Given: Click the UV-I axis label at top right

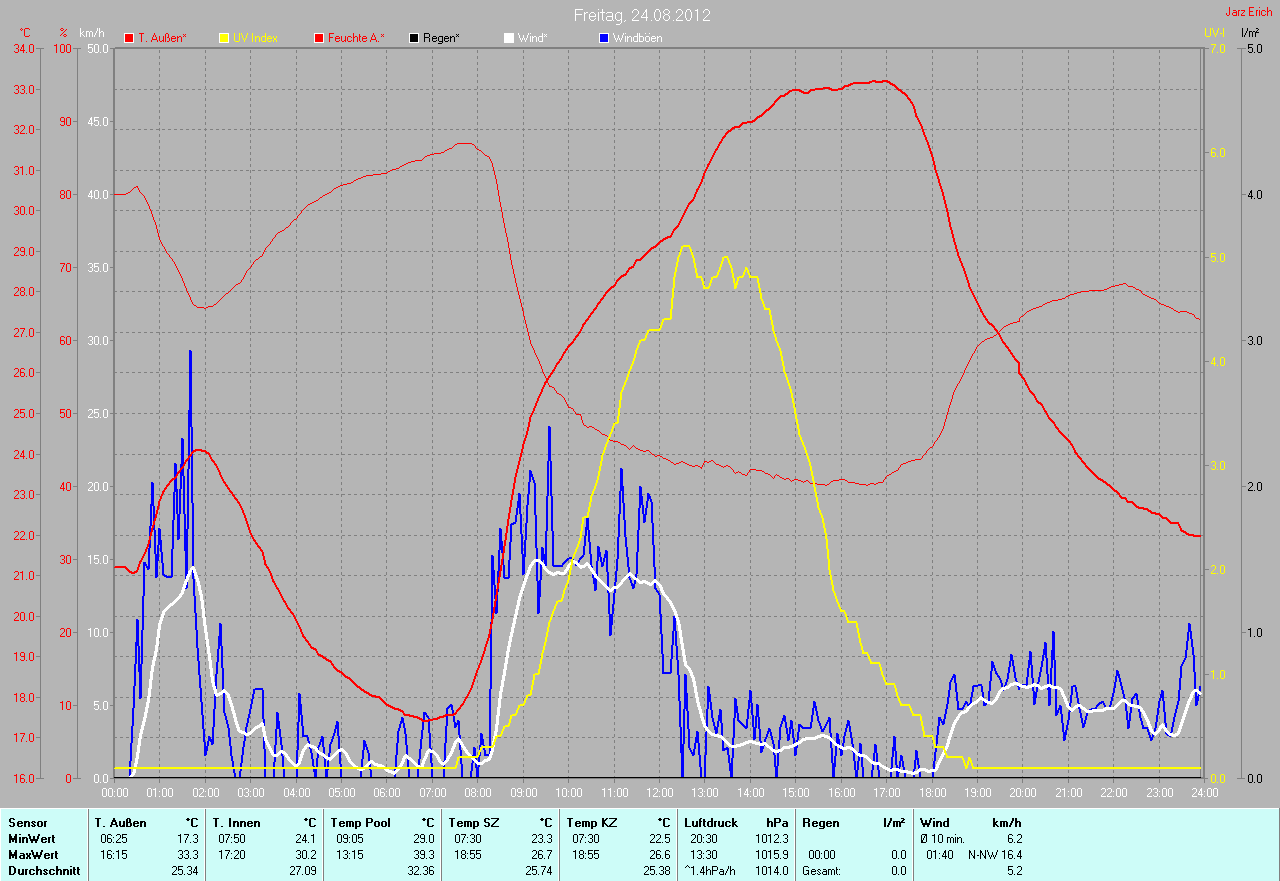Looking at the screenshot, I should coord(1213,33).
